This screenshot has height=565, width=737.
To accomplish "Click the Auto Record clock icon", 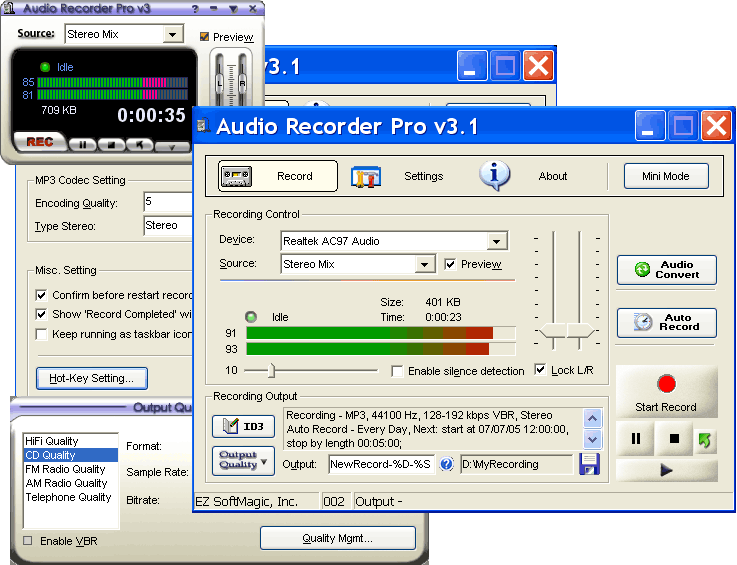I will pyautogui.click(x=643, y=322).
